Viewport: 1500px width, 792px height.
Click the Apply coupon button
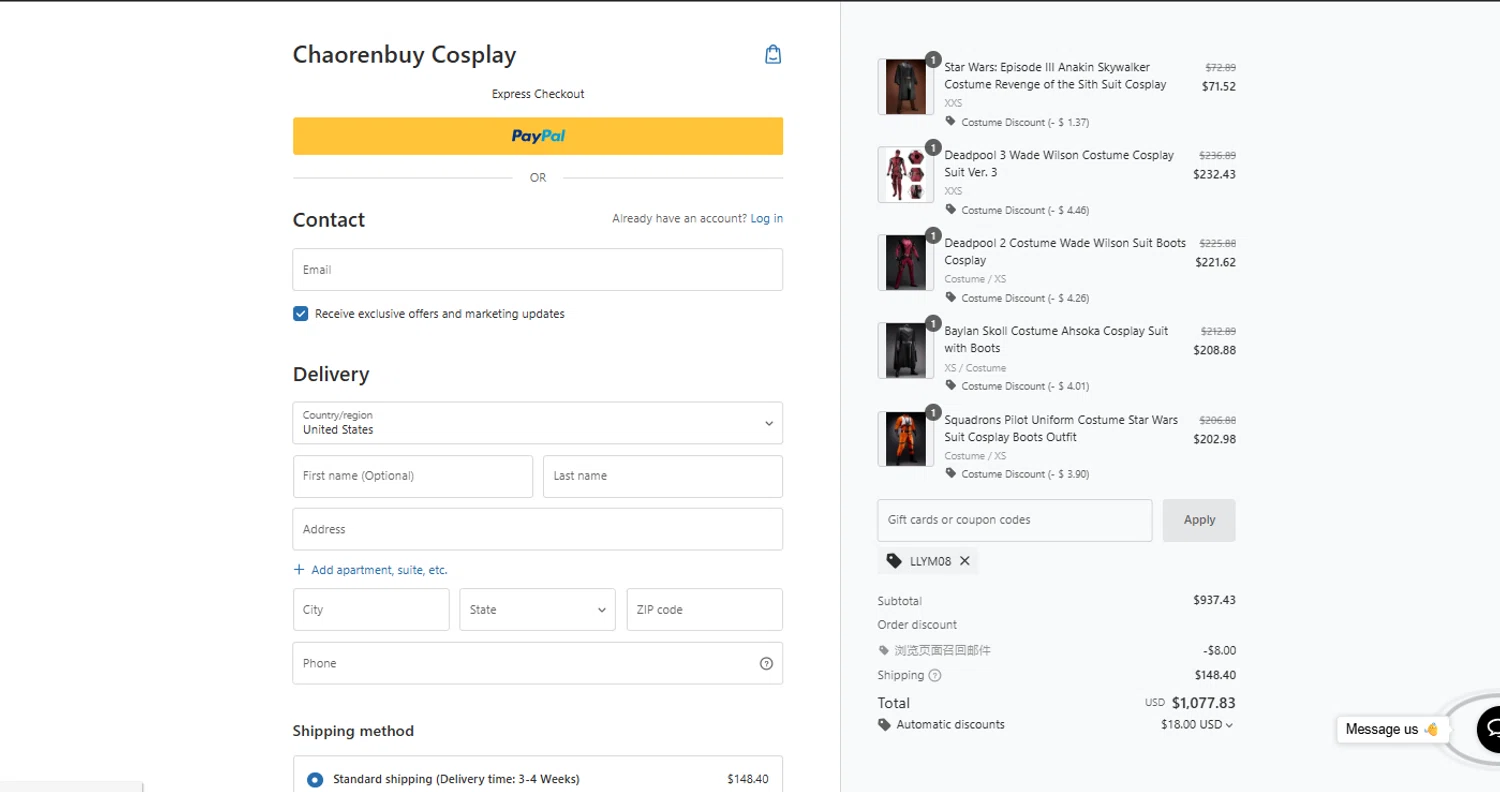(1199, 520)
